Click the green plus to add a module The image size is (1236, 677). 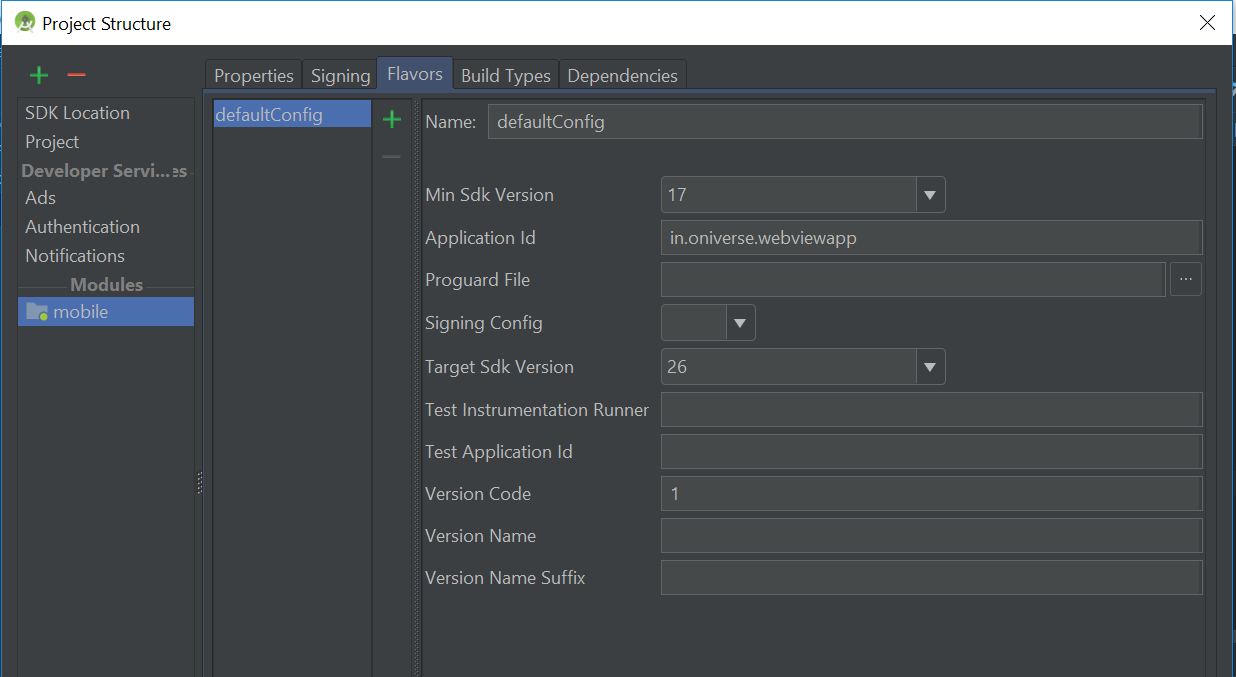(38, 75)
